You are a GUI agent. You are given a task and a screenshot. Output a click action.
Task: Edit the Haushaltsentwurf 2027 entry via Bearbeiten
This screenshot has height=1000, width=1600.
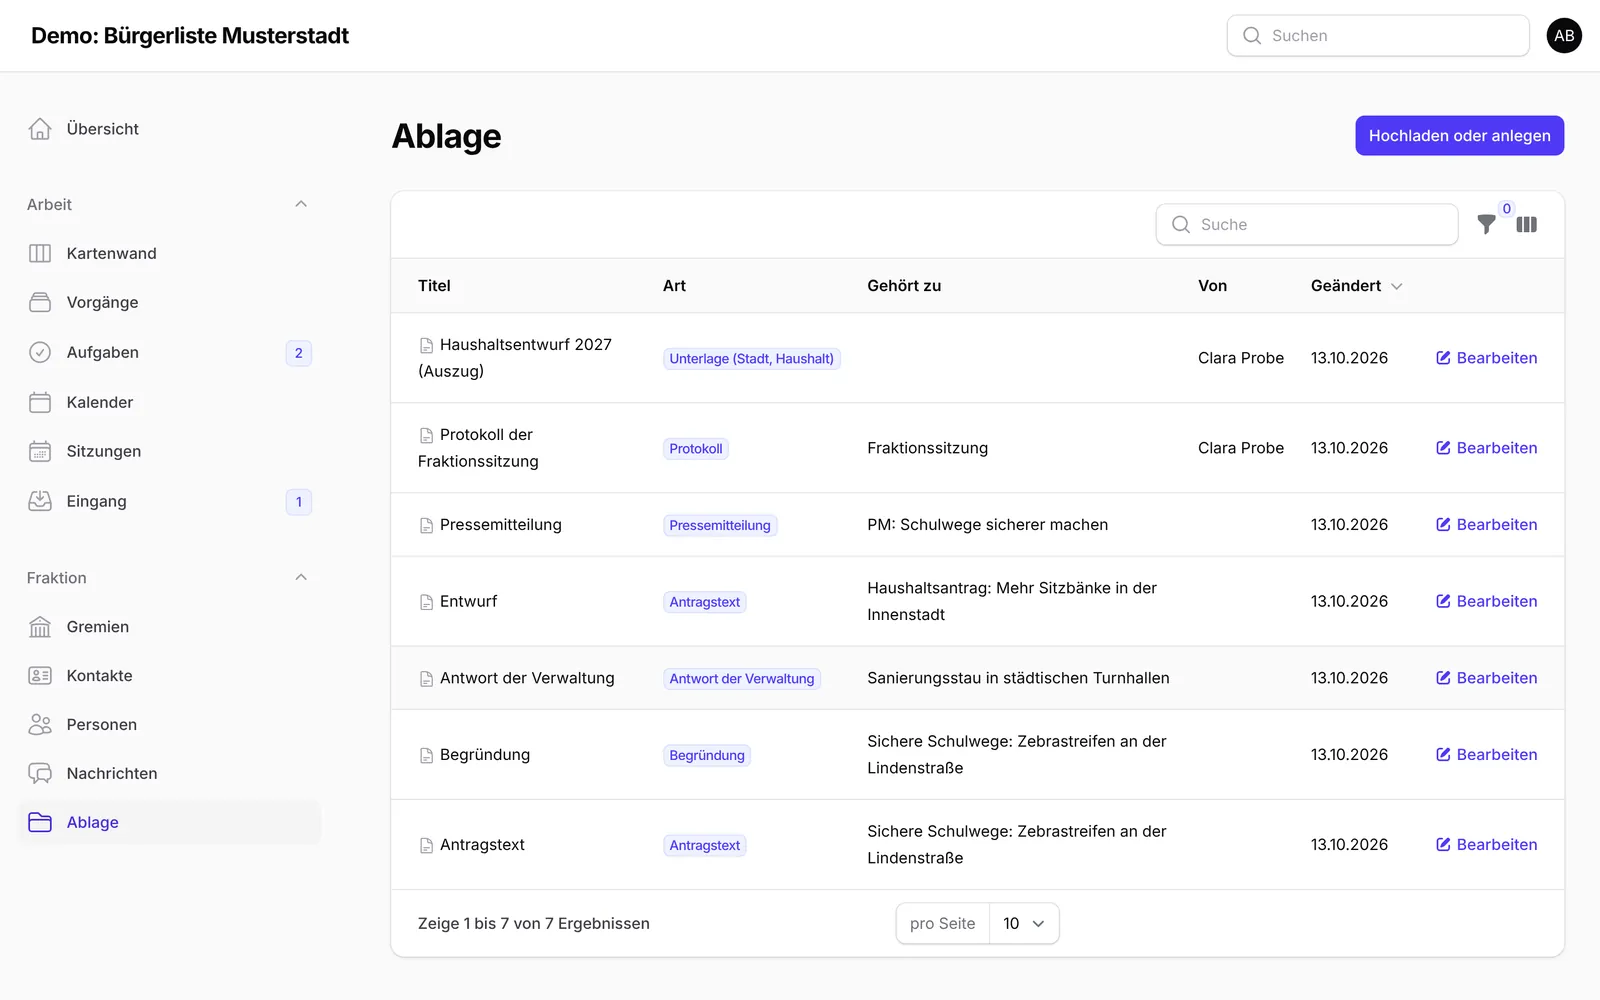[x=1487, y=358]
